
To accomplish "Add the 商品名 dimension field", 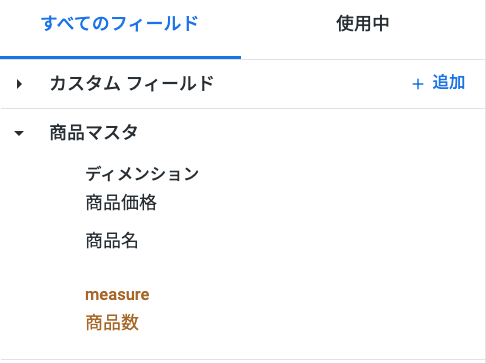I will [112, 240].
